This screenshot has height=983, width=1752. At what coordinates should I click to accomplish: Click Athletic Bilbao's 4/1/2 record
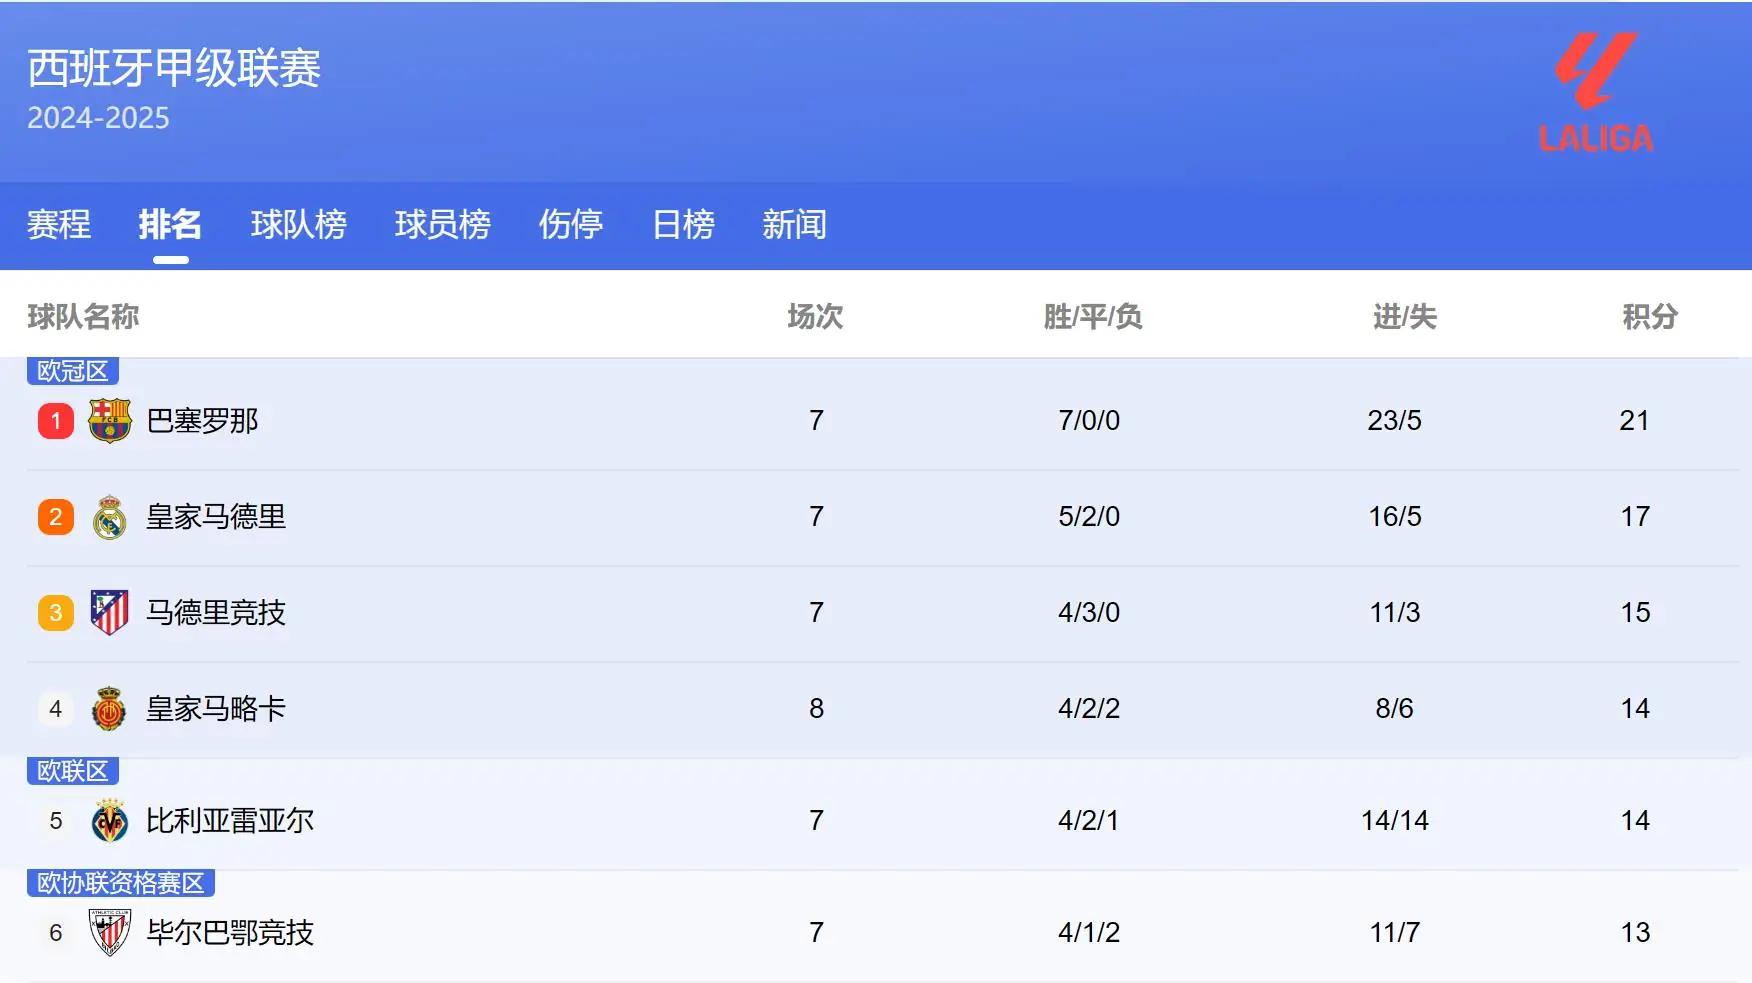1089,933
